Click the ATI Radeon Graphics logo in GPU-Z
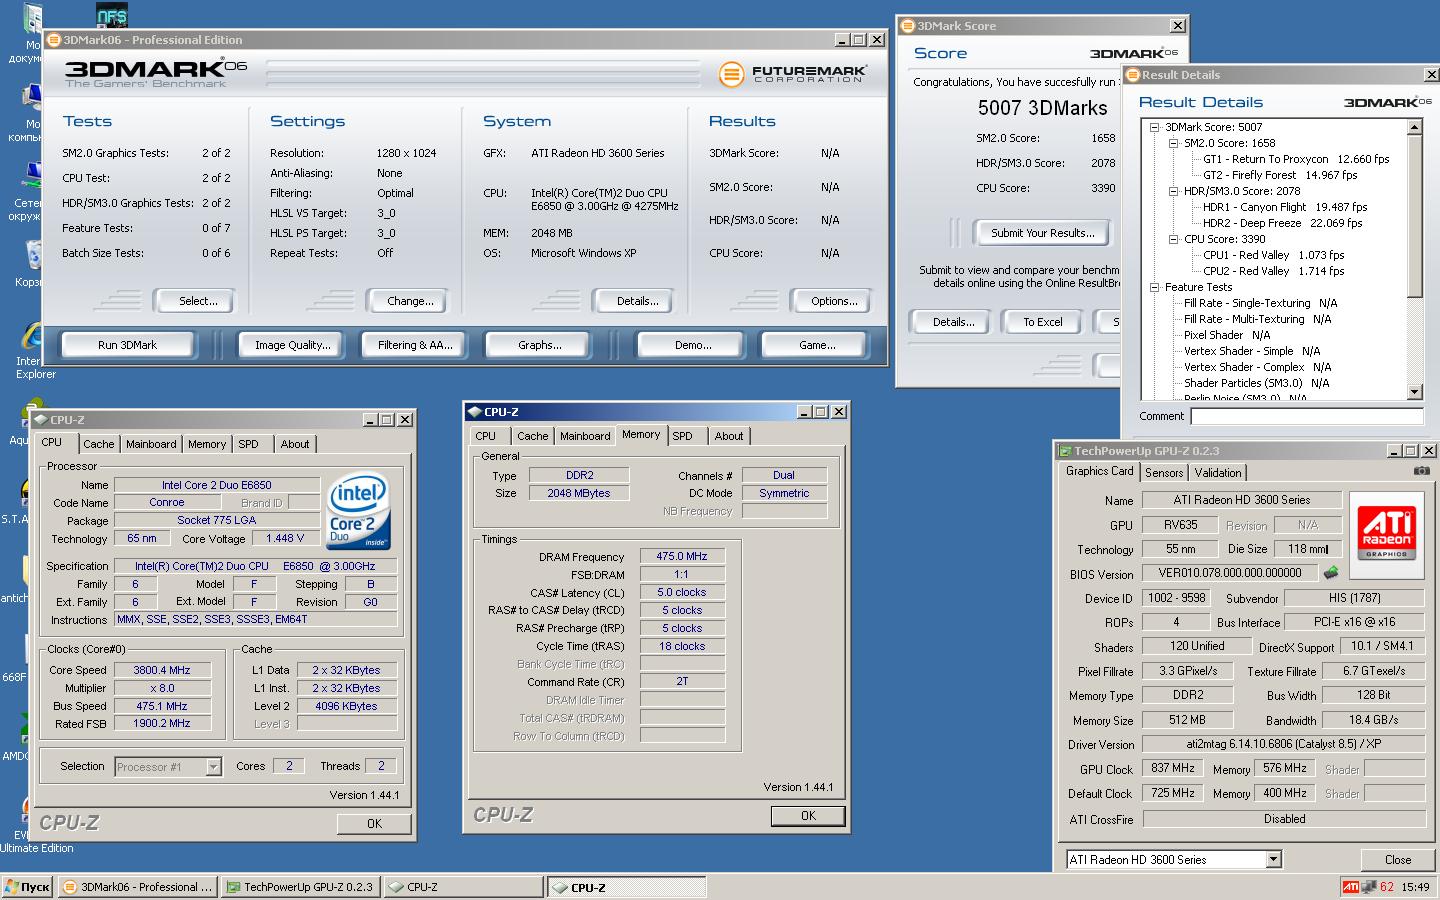Viewport: 1440px width, 900px height. point(1386,535)
